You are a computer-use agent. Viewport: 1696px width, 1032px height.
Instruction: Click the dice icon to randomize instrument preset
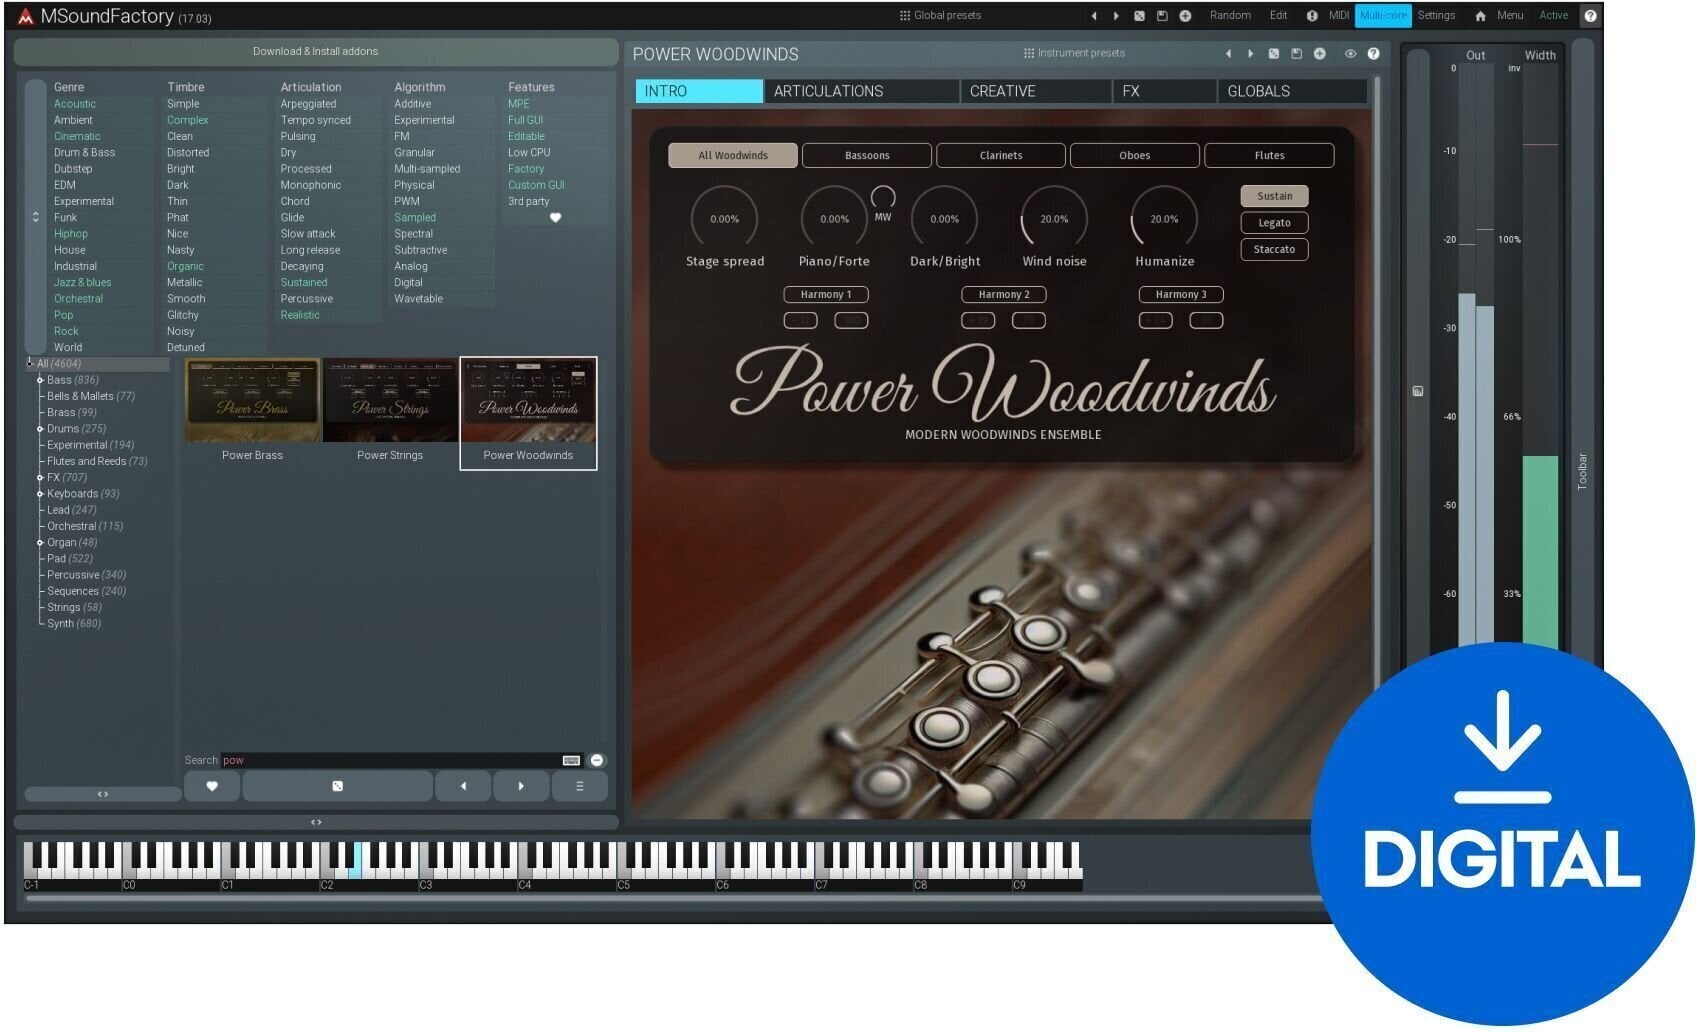point(1274,55)
